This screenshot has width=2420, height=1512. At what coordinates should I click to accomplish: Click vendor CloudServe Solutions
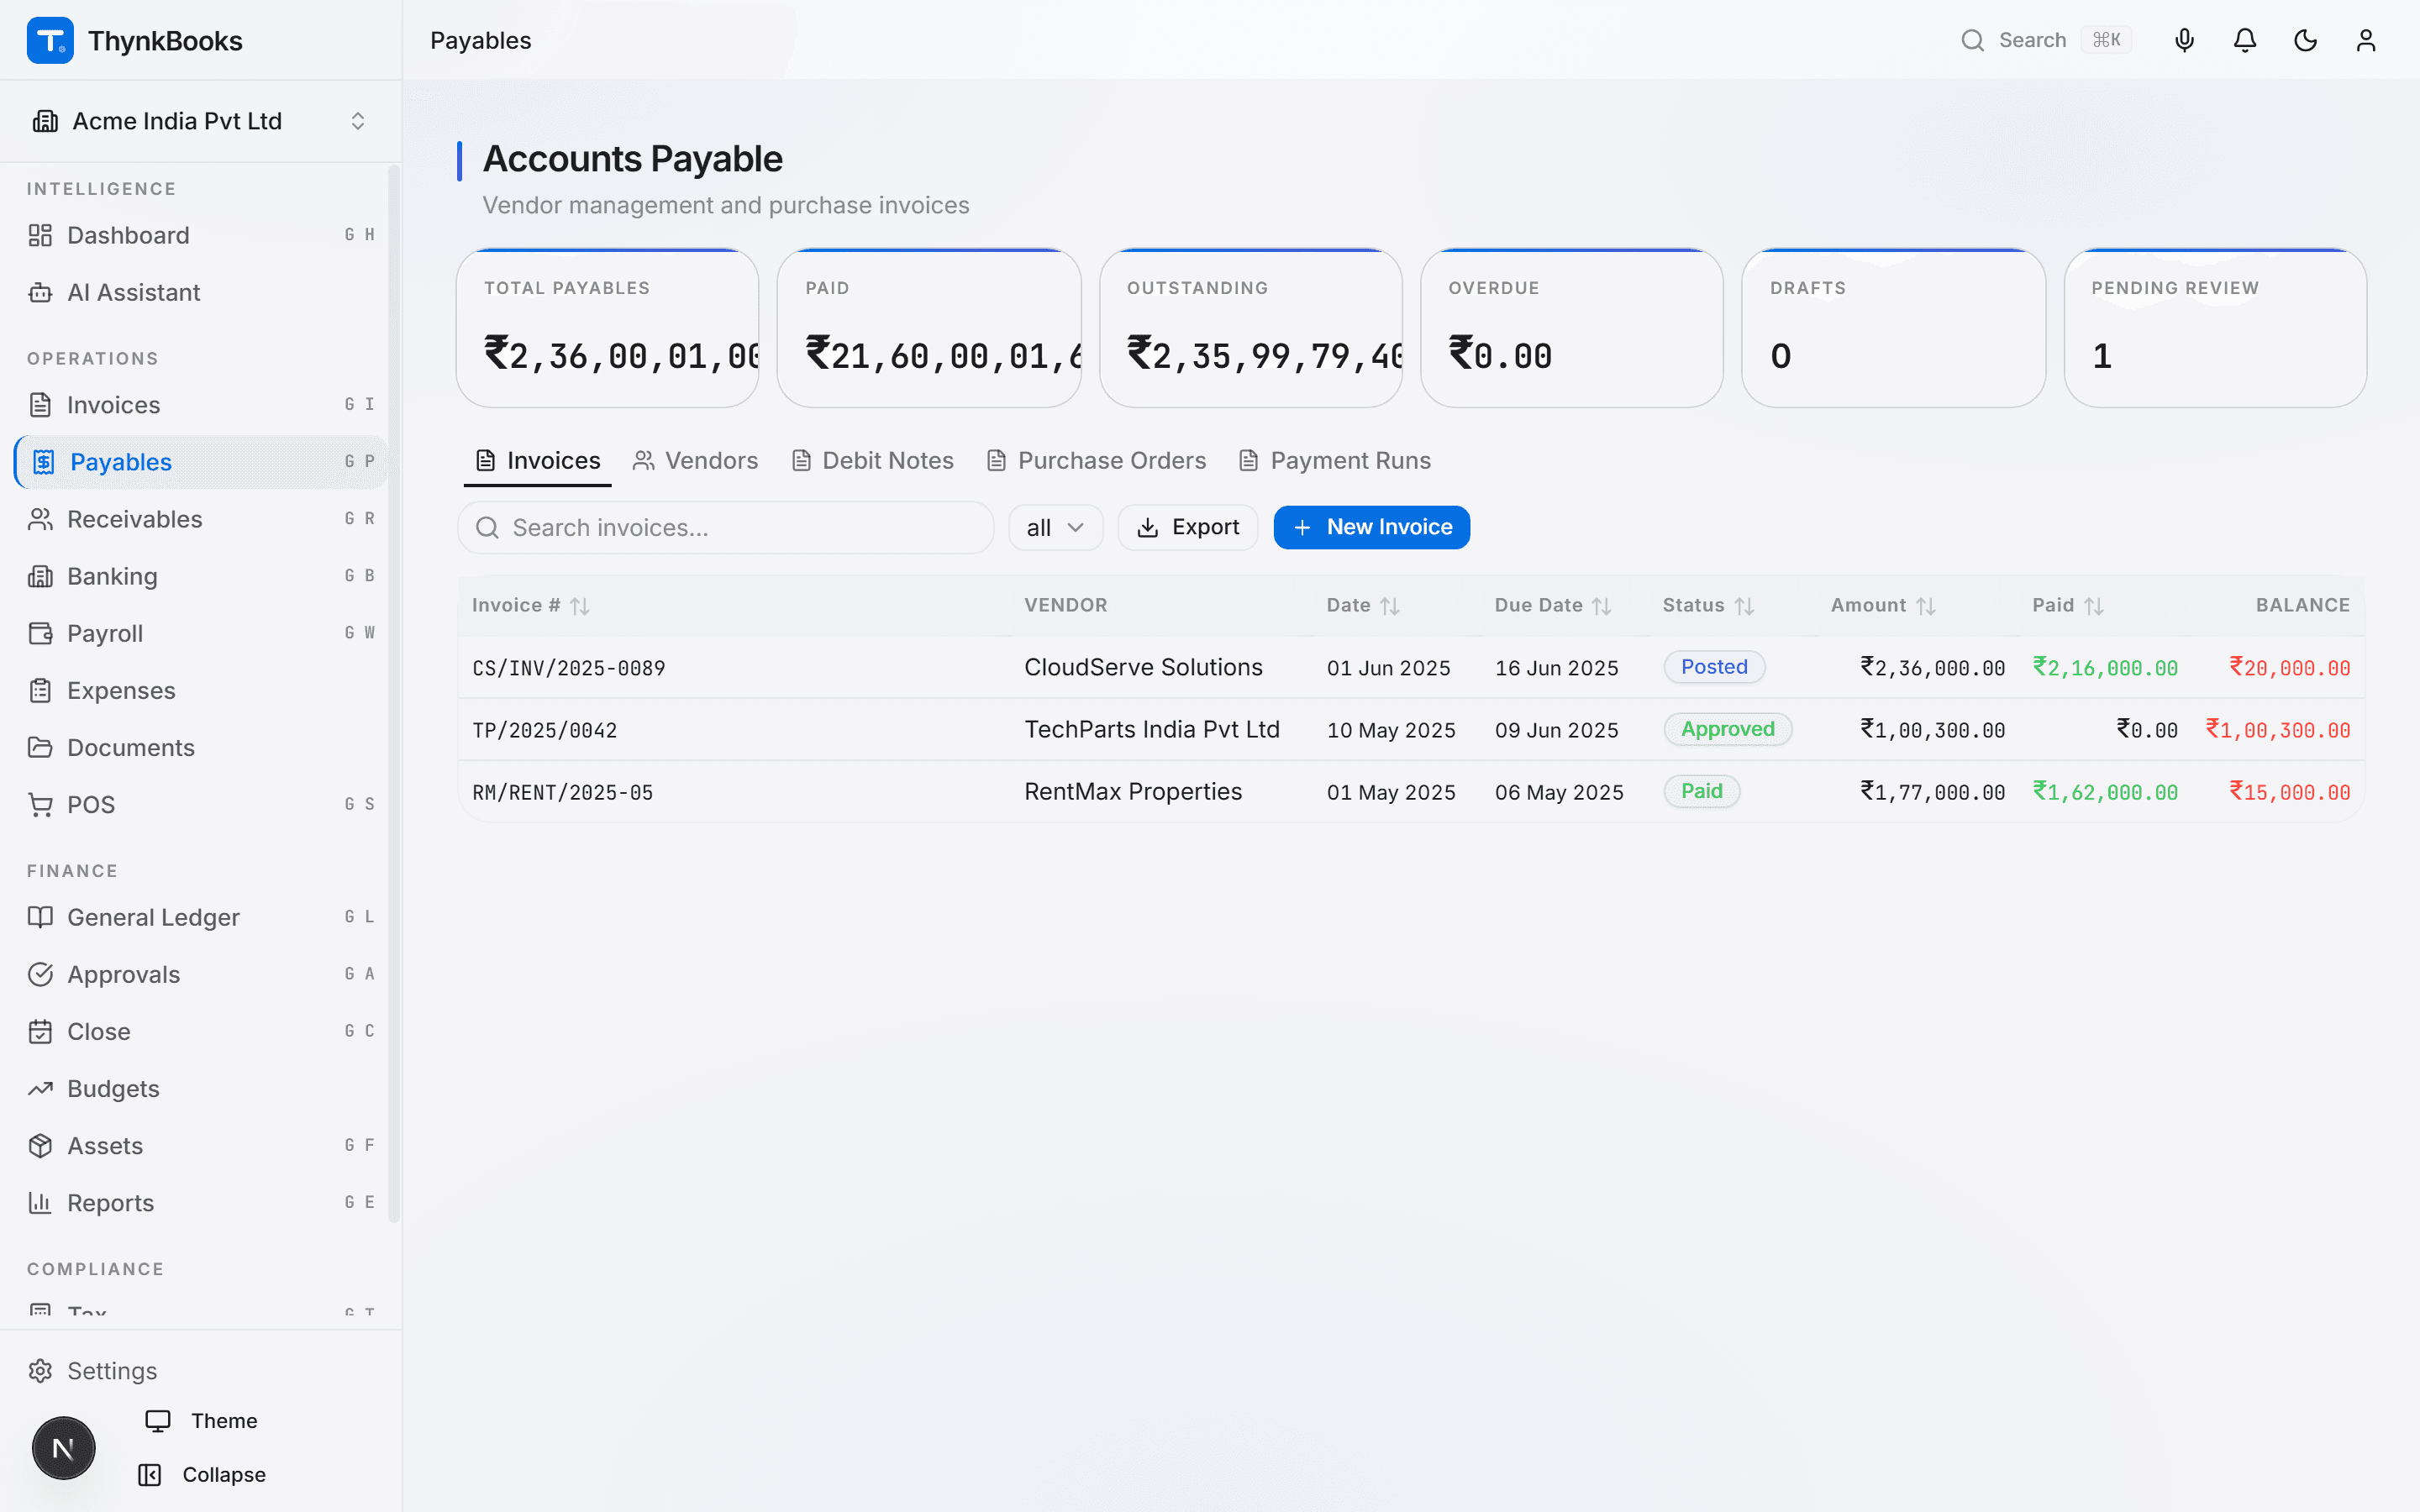pos(1143,667)
